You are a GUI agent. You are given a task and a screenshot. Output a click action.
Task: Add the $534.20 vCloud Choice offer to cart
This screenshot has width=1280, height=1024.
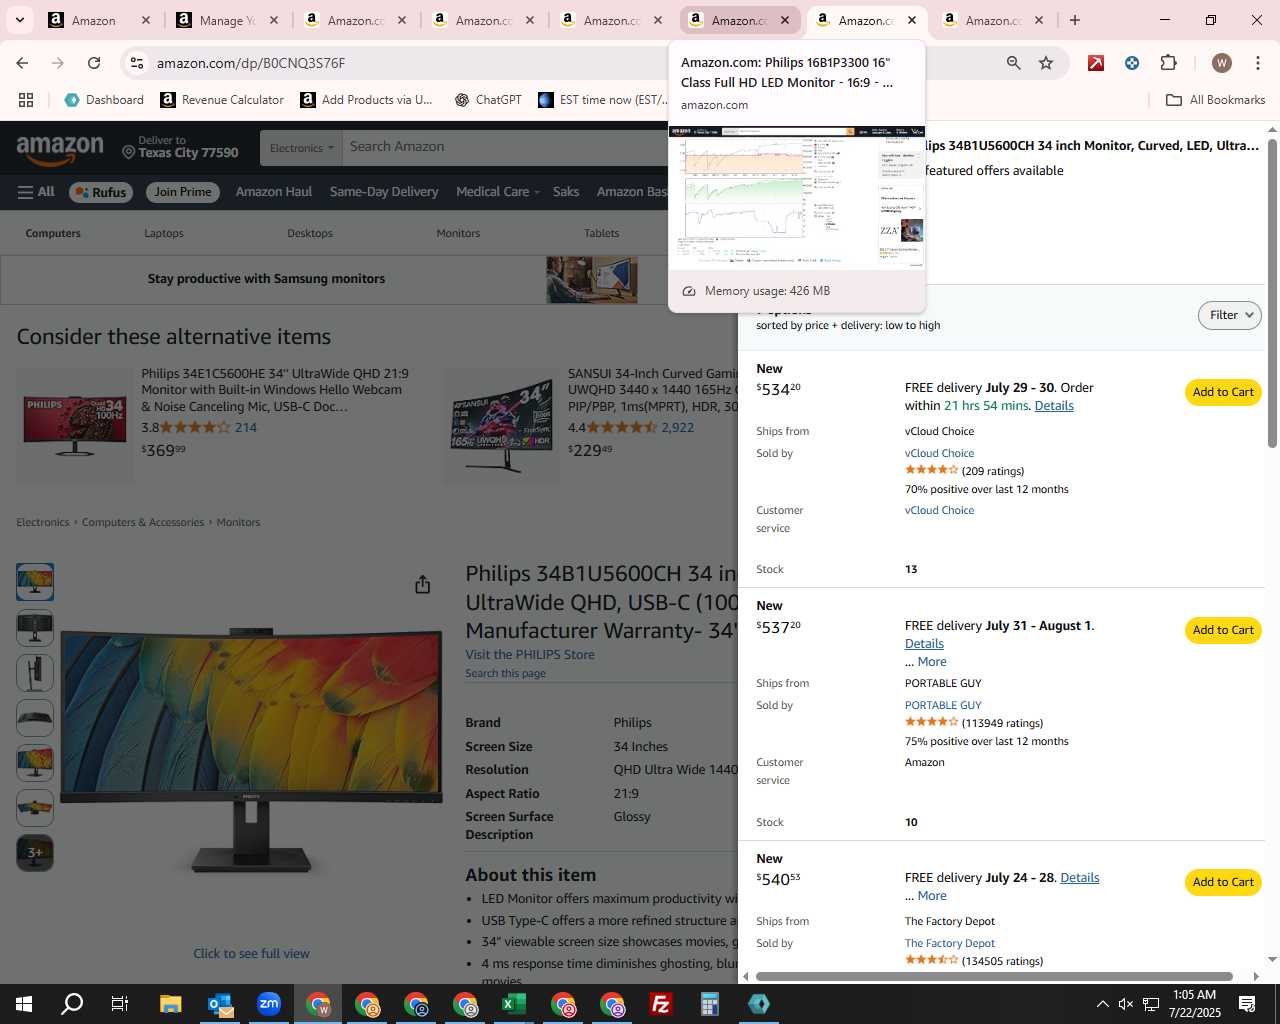(x=1223, y=392)
